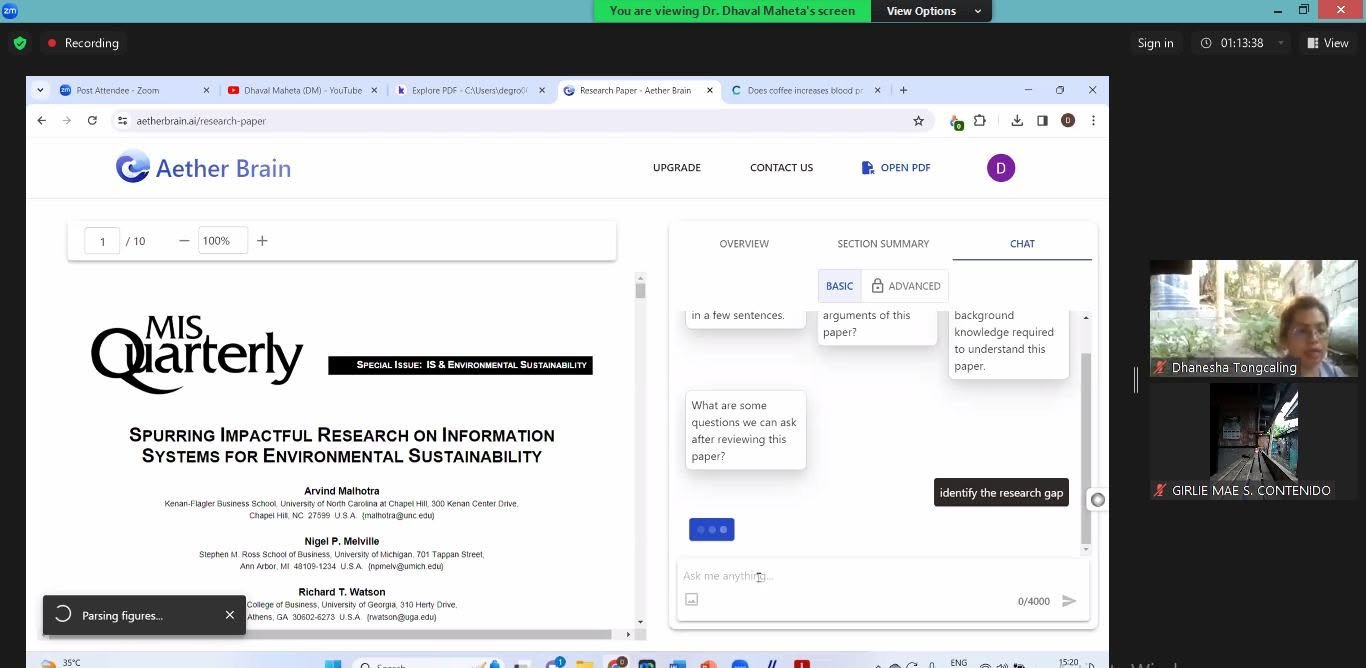The width and height of the screenshot is (1366, 668).
Task: Open the purple D profile avatar
Action: (1001, 168)
